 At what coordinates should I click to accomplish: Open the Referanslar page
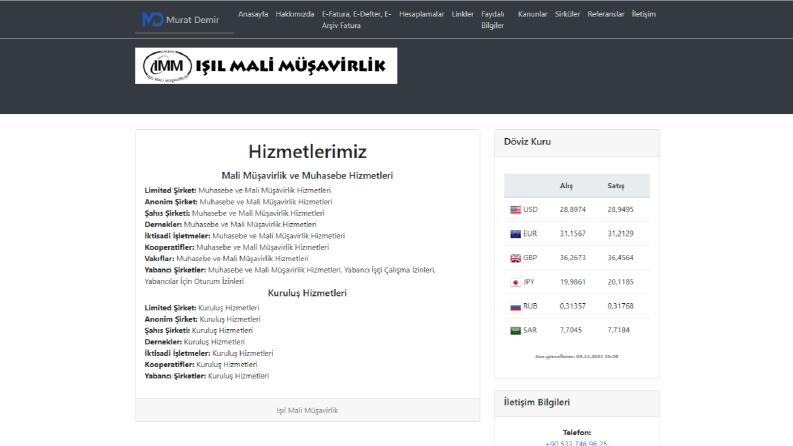coord(606,14)
